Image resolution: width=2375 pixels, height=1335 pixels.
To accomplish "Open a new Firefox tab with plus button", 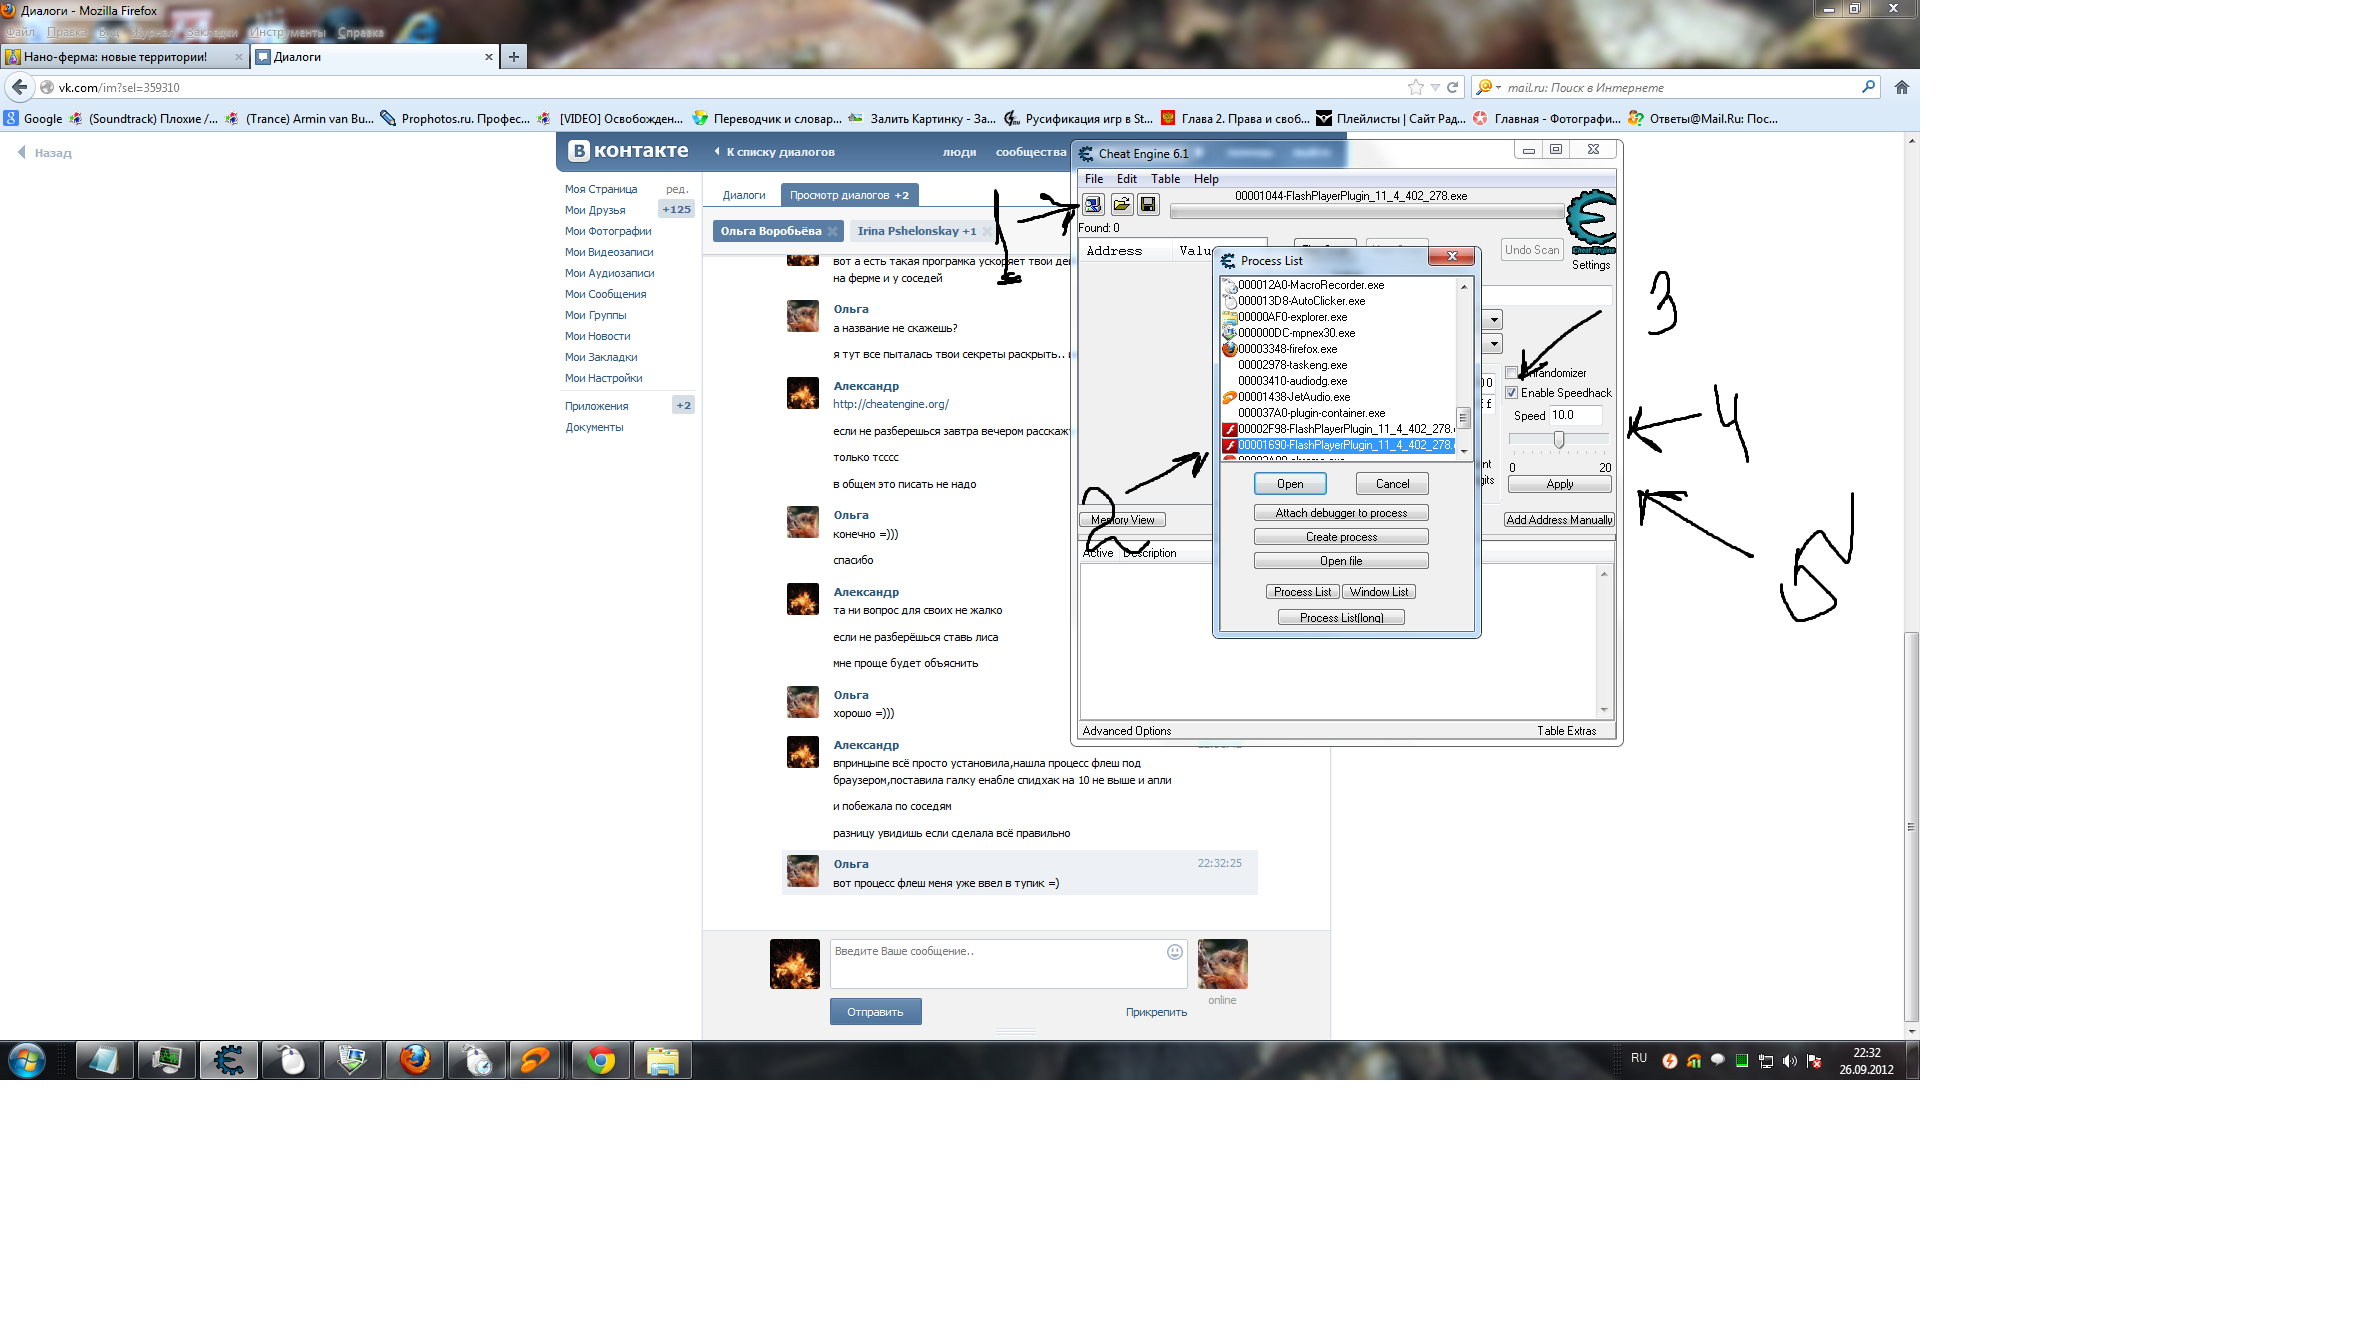I will click(x=513, y=57).
